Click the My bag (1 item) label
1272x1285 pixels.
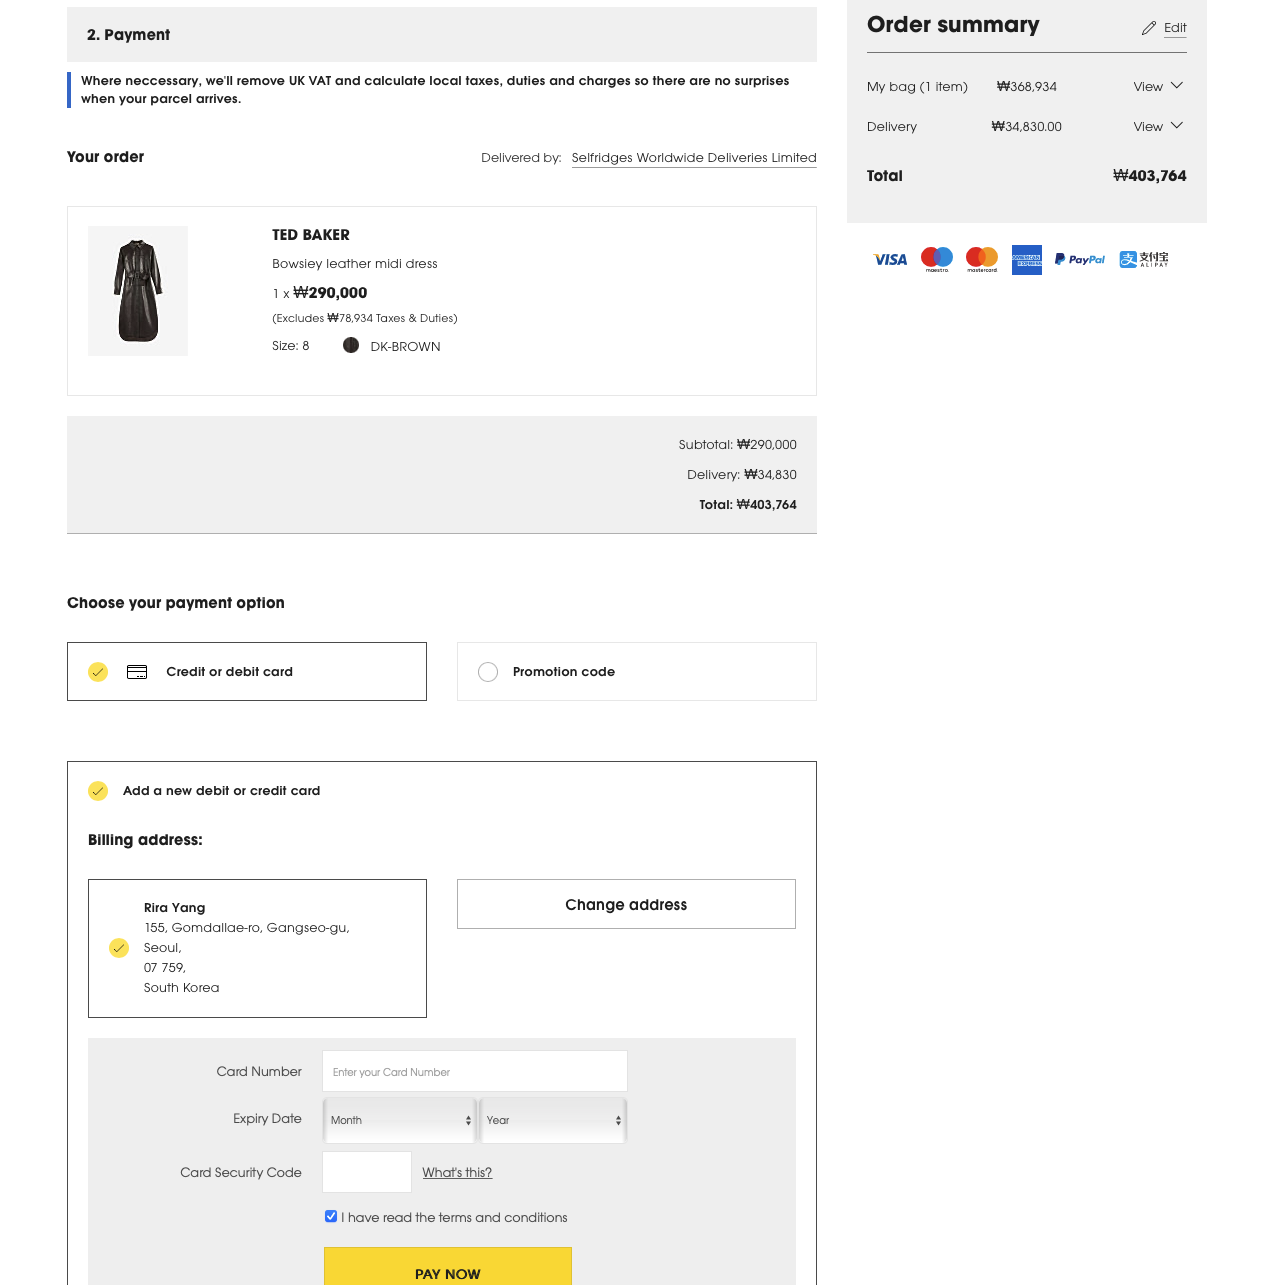pos(917,87)
